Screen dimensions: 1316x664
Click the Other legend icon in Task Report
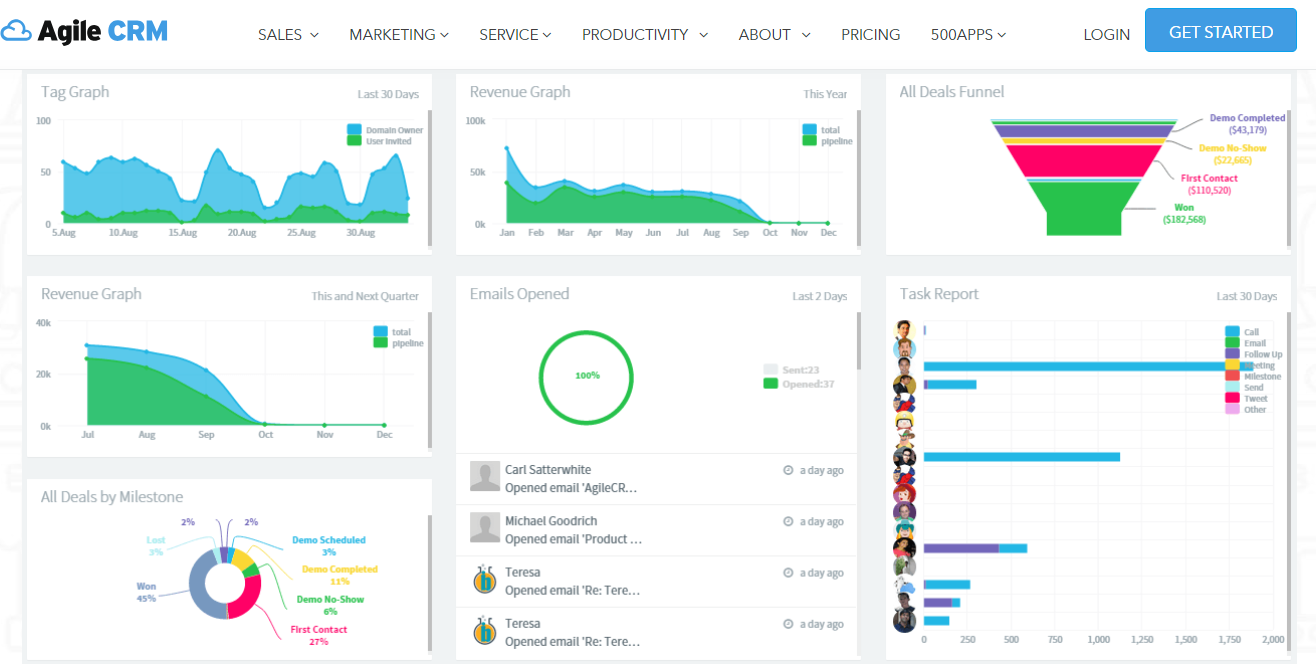click(1232, 409)
